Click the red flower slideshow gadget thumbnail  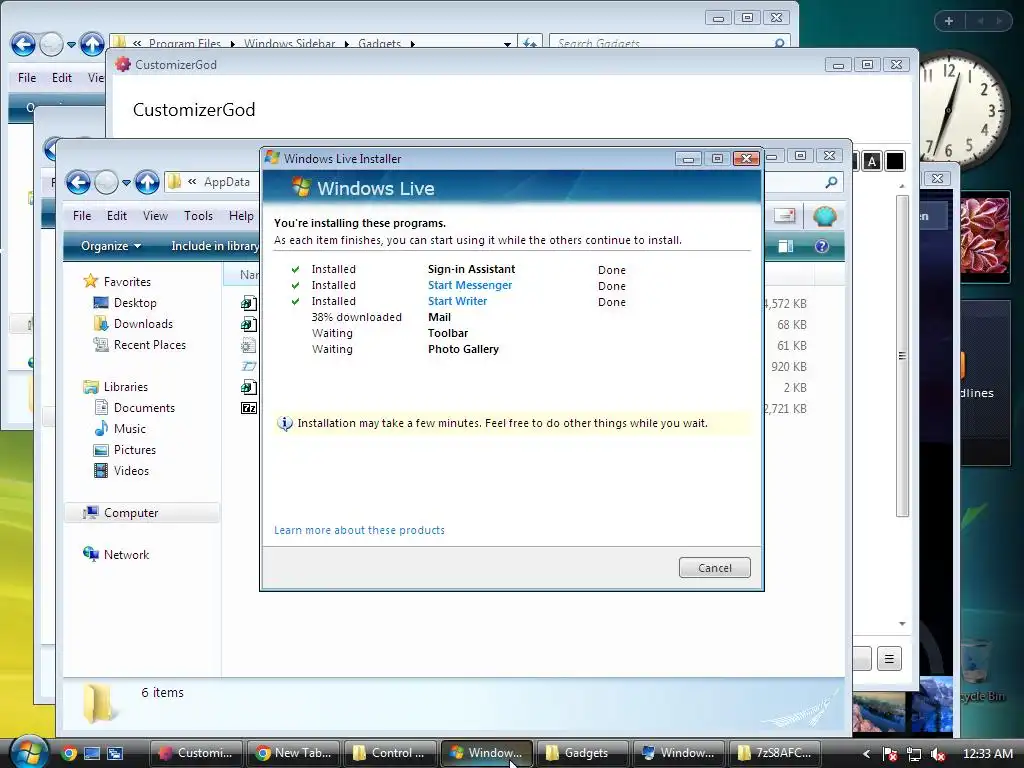click(985, 236)
